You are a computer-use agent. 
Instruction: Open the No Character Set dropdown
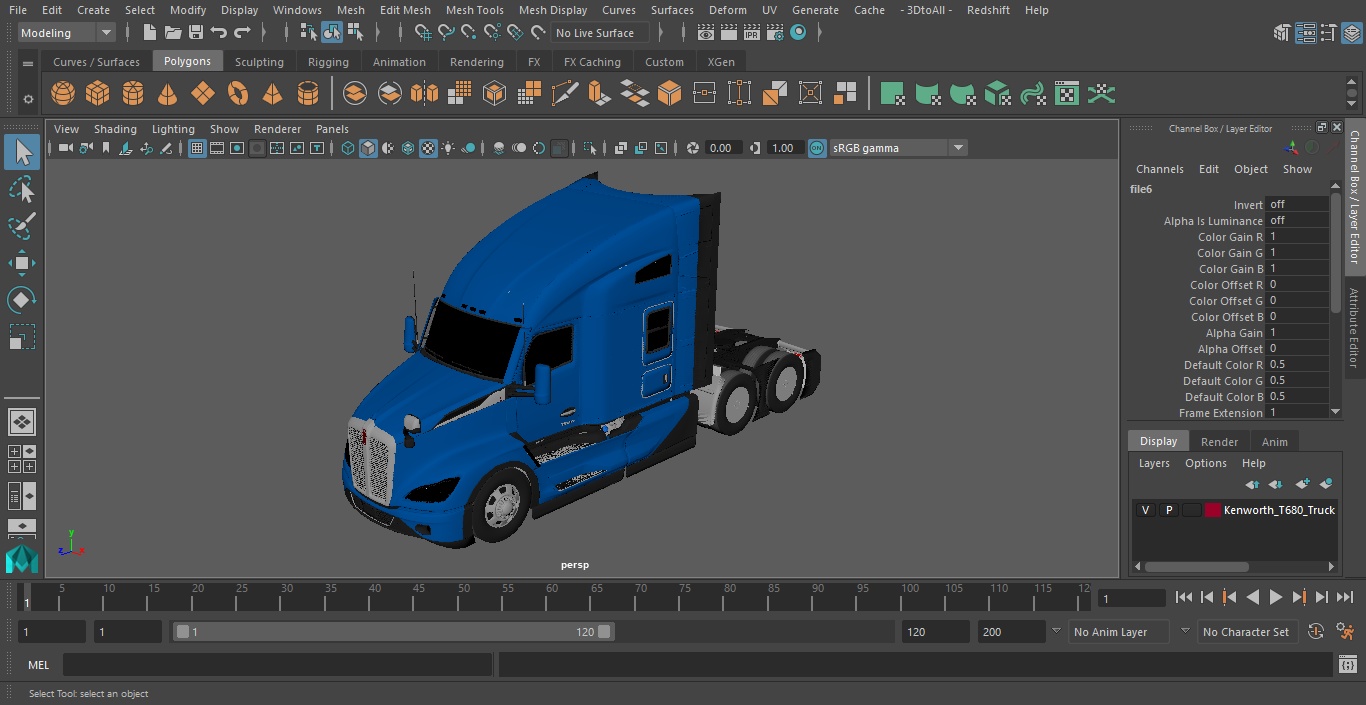point(1246,632)
